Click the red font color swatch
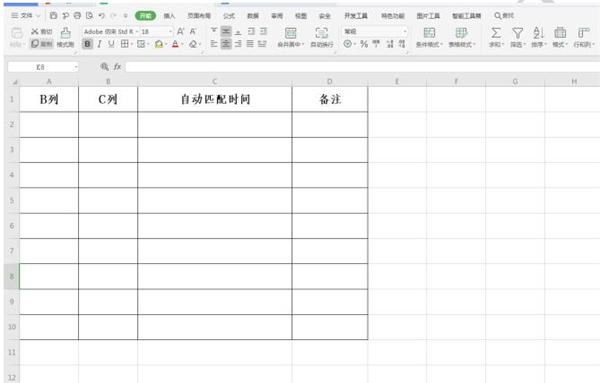Screen dimensions: 600x383 [x=175, y=44]
